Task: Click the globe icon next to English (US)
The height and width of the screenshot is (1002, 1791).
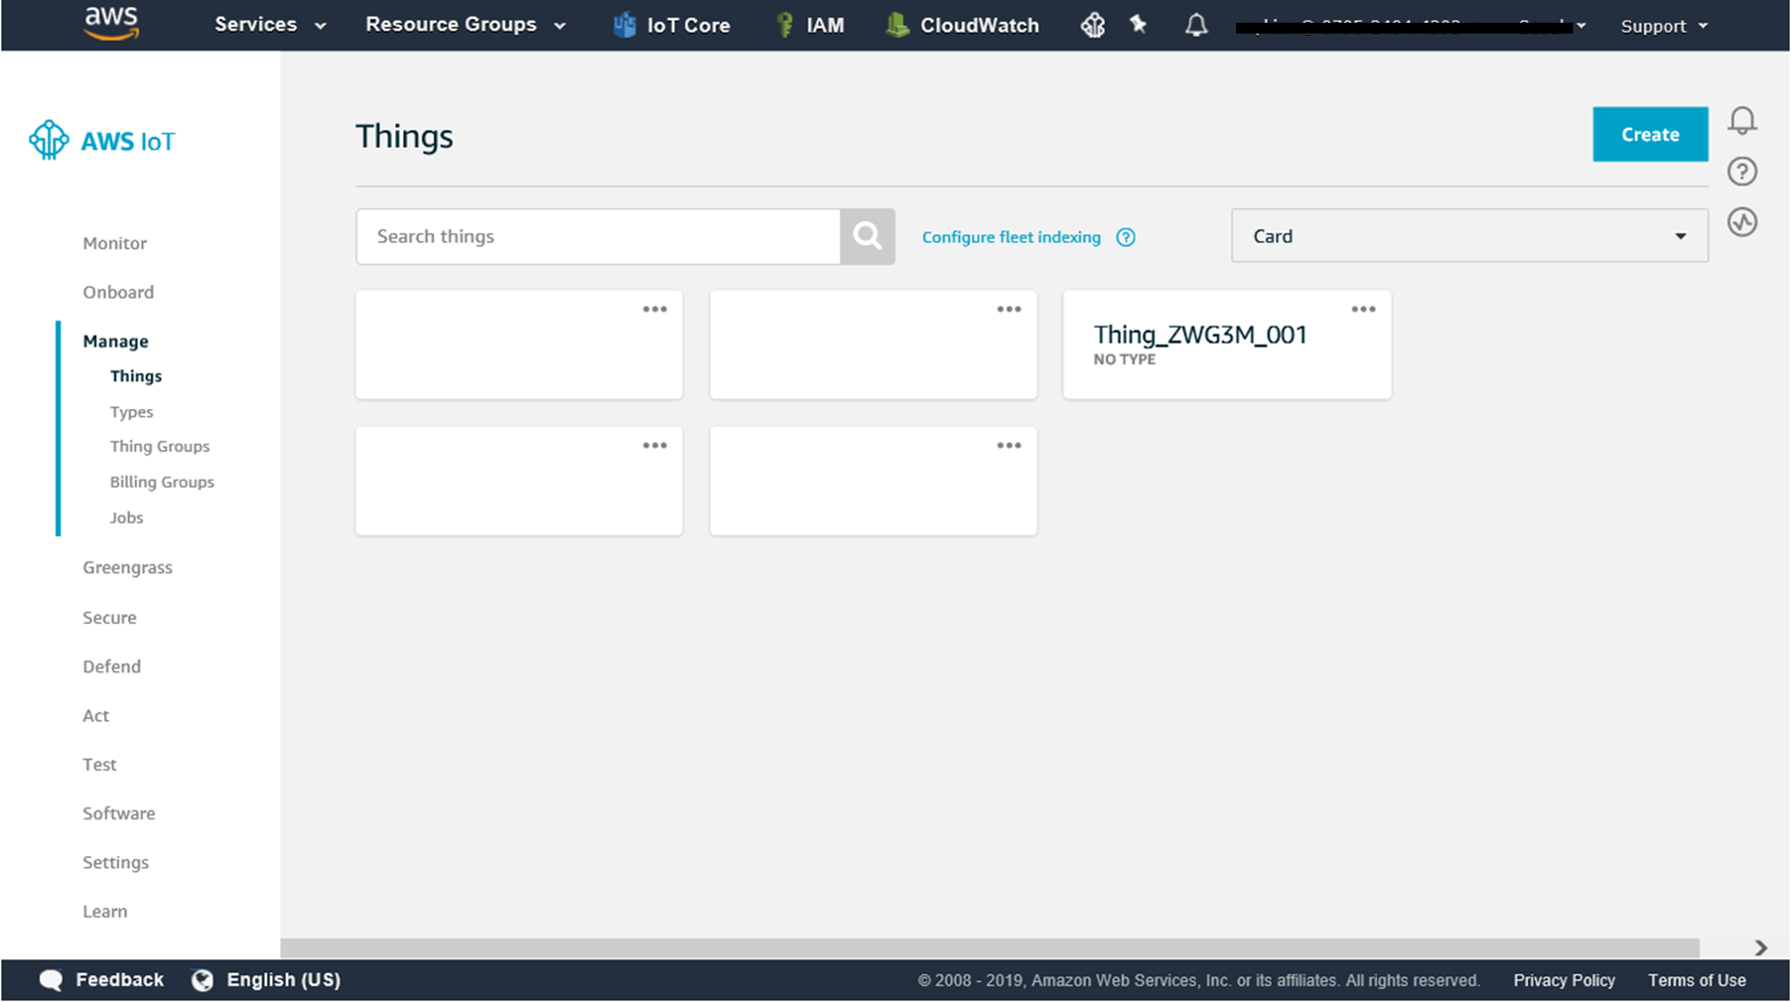Action: 201,979
